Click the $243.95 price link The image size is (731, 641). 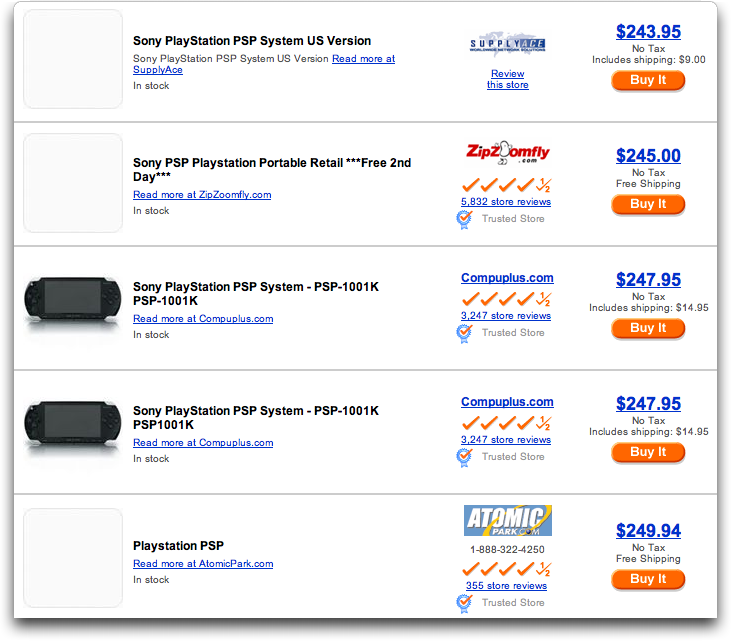[648, 32]
